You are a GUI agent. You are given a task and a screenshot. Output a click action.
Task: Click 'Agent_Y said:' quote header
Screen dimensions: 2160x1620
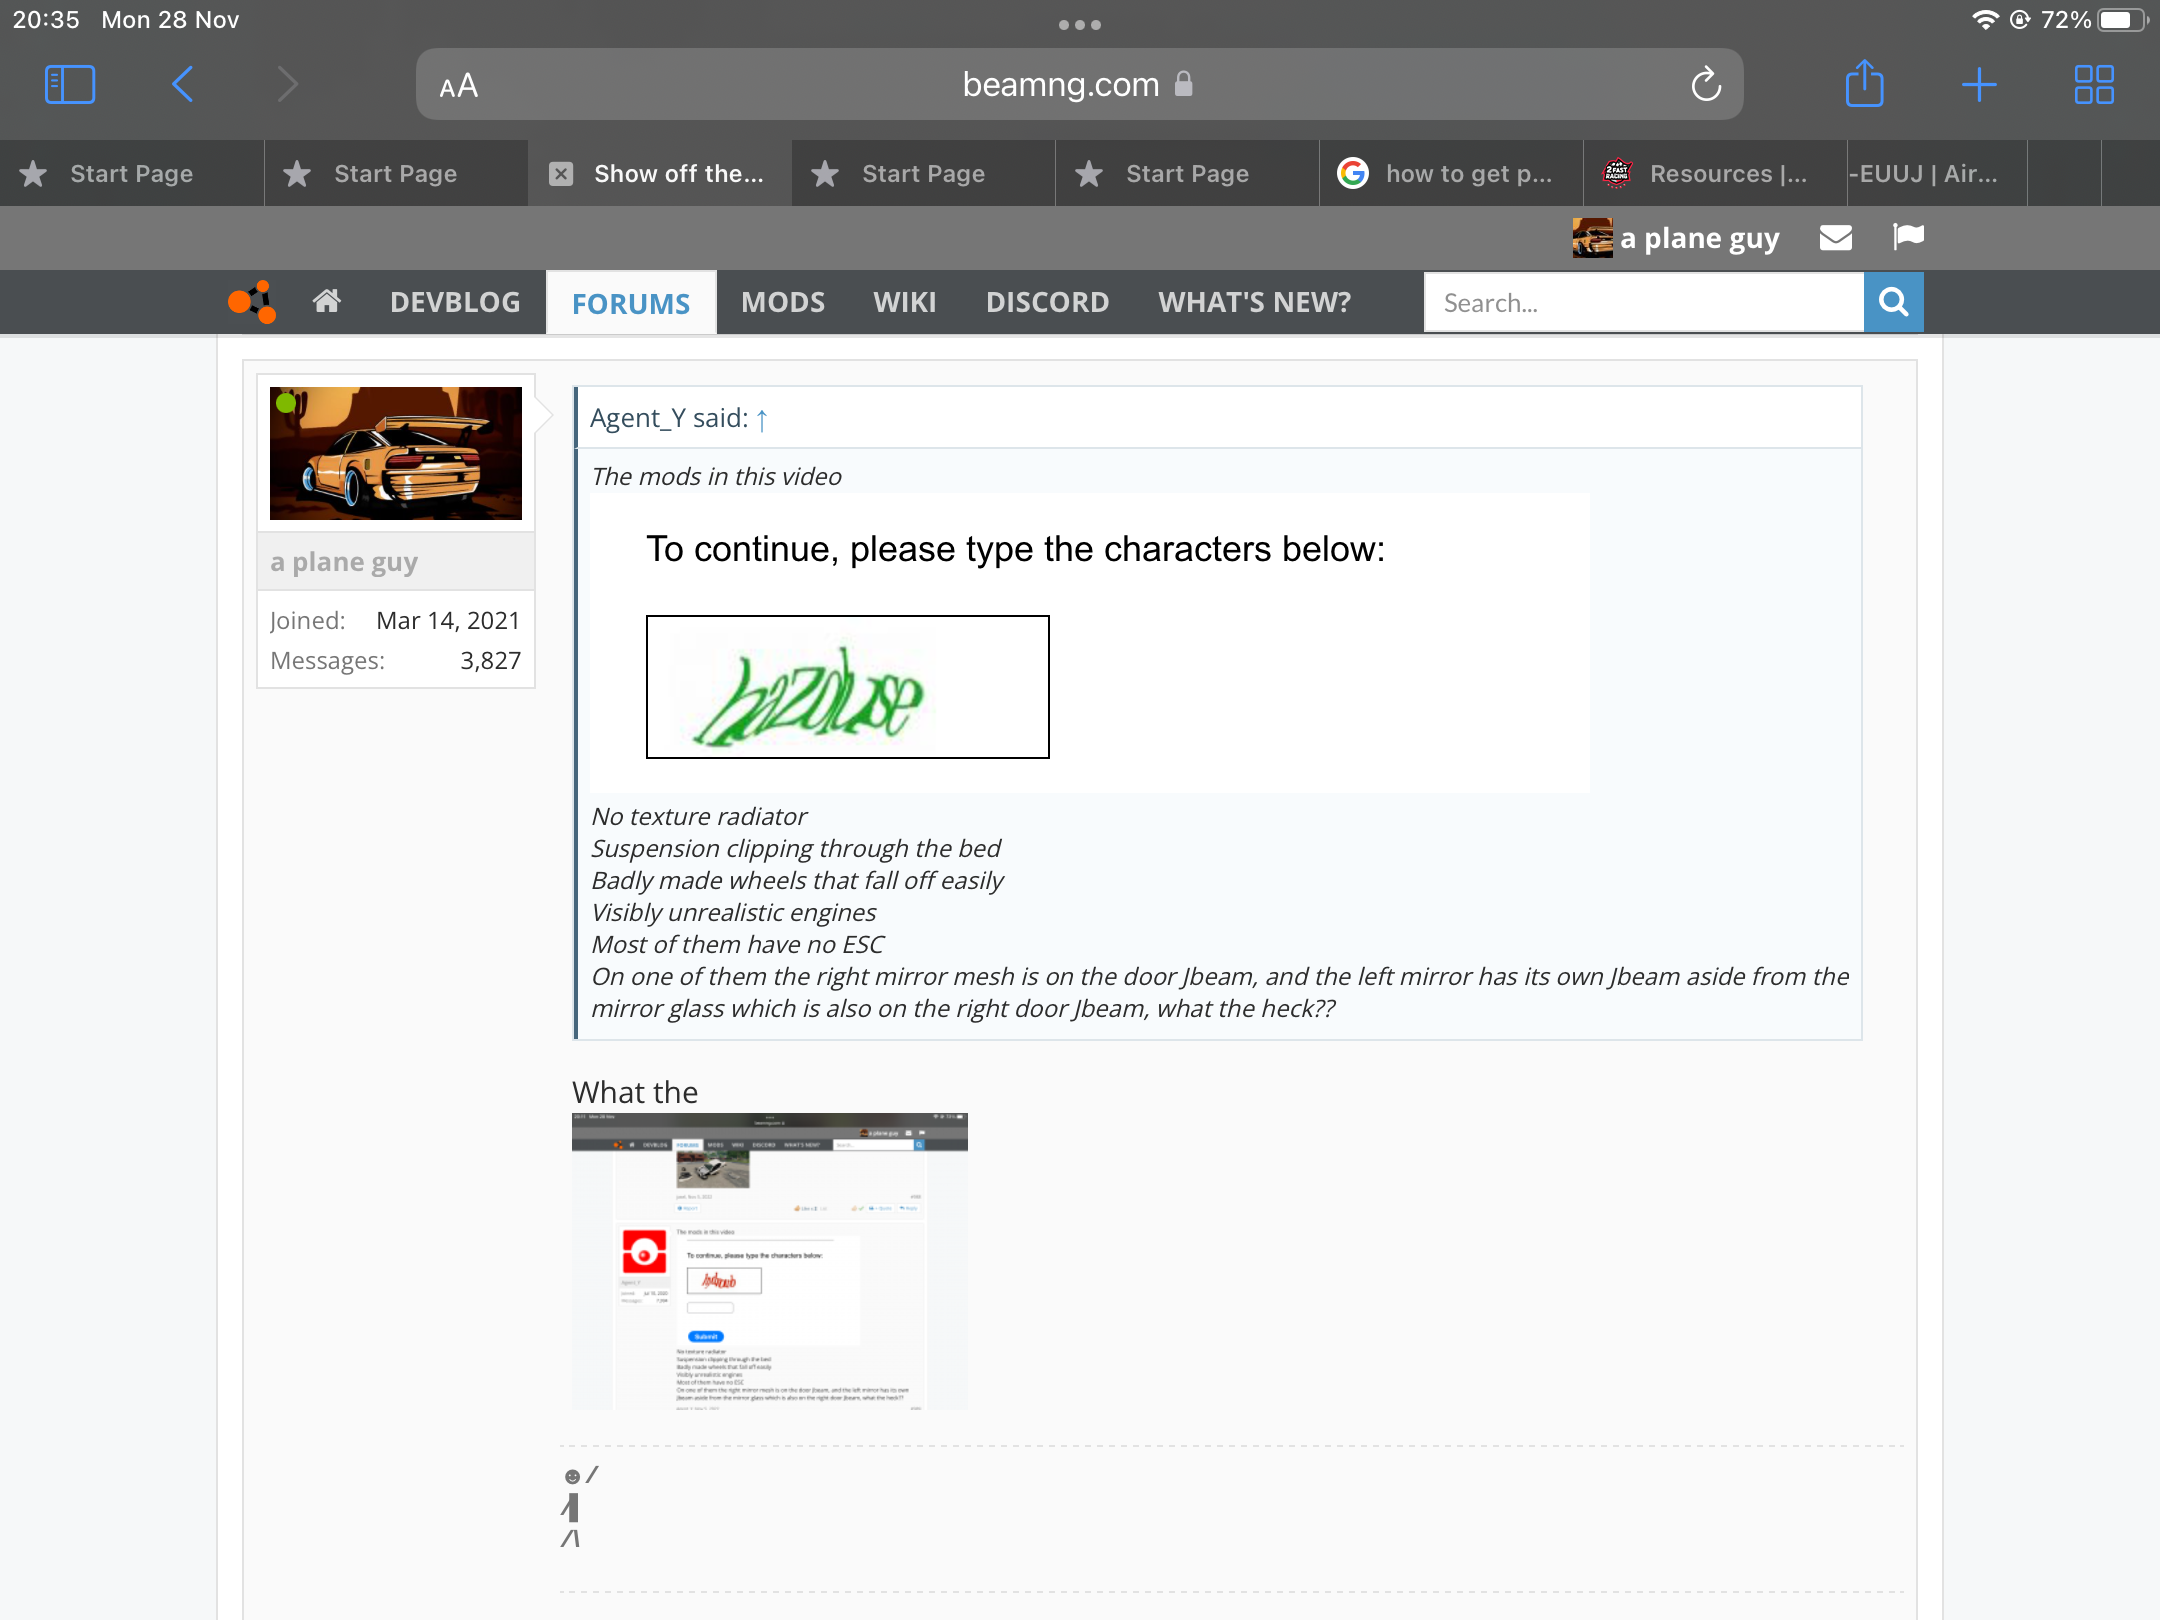669,418
